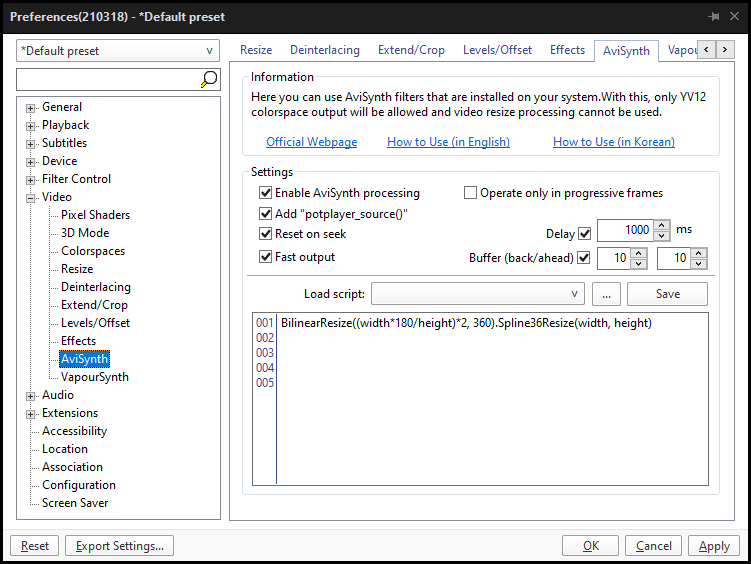Expand the Extensions tree node
The height and width of the screenshot is (564, 751).
30,414
